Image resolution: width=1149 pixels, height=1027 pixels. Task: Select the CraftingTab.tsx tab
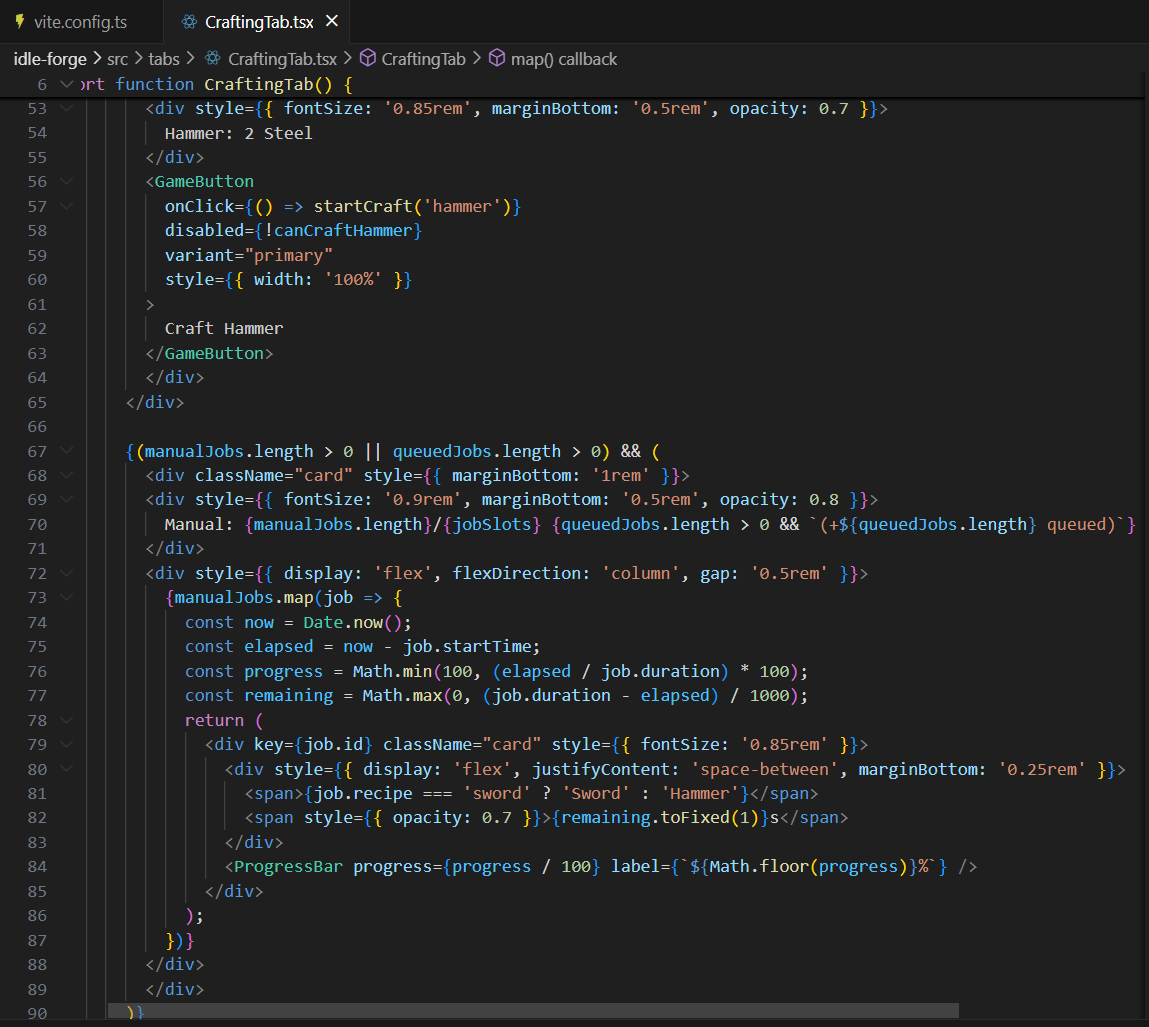258,21
